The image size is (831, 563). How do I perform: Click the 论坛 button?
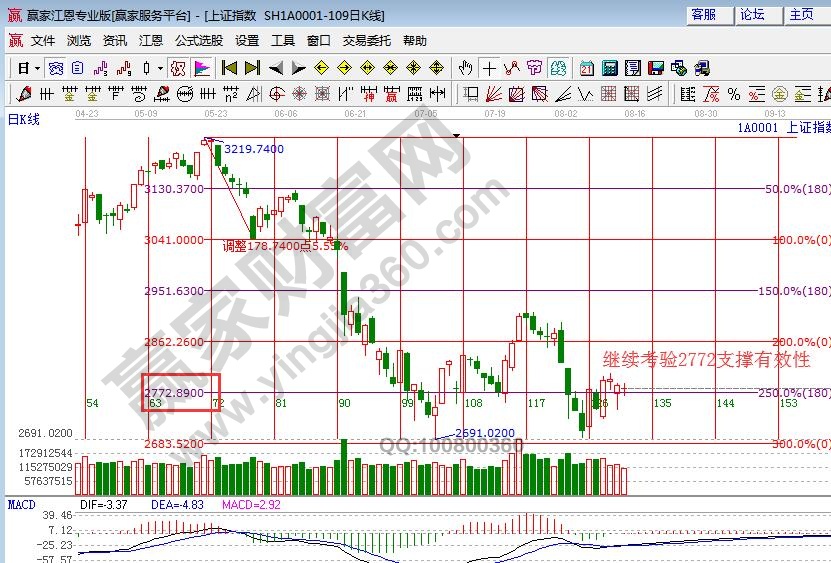752,14
